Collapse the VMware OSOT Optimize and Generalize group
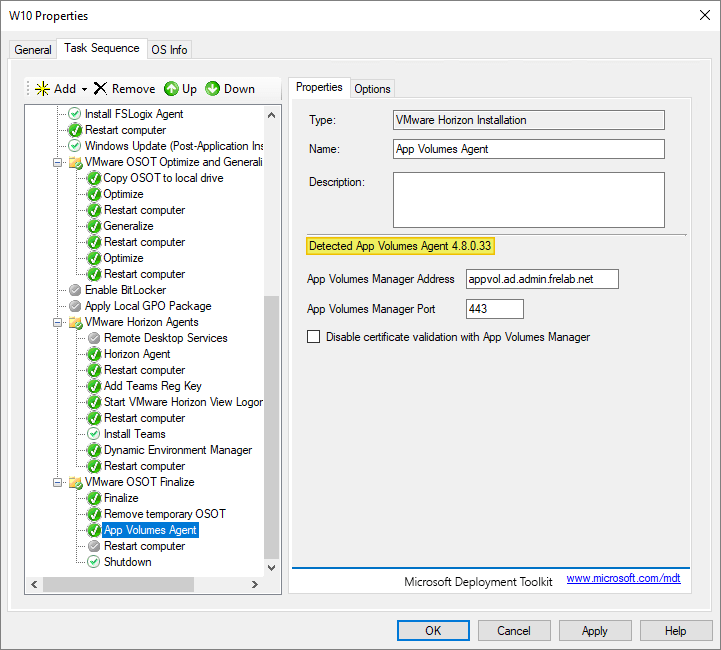Screen dimensions: 721x650 59,162
